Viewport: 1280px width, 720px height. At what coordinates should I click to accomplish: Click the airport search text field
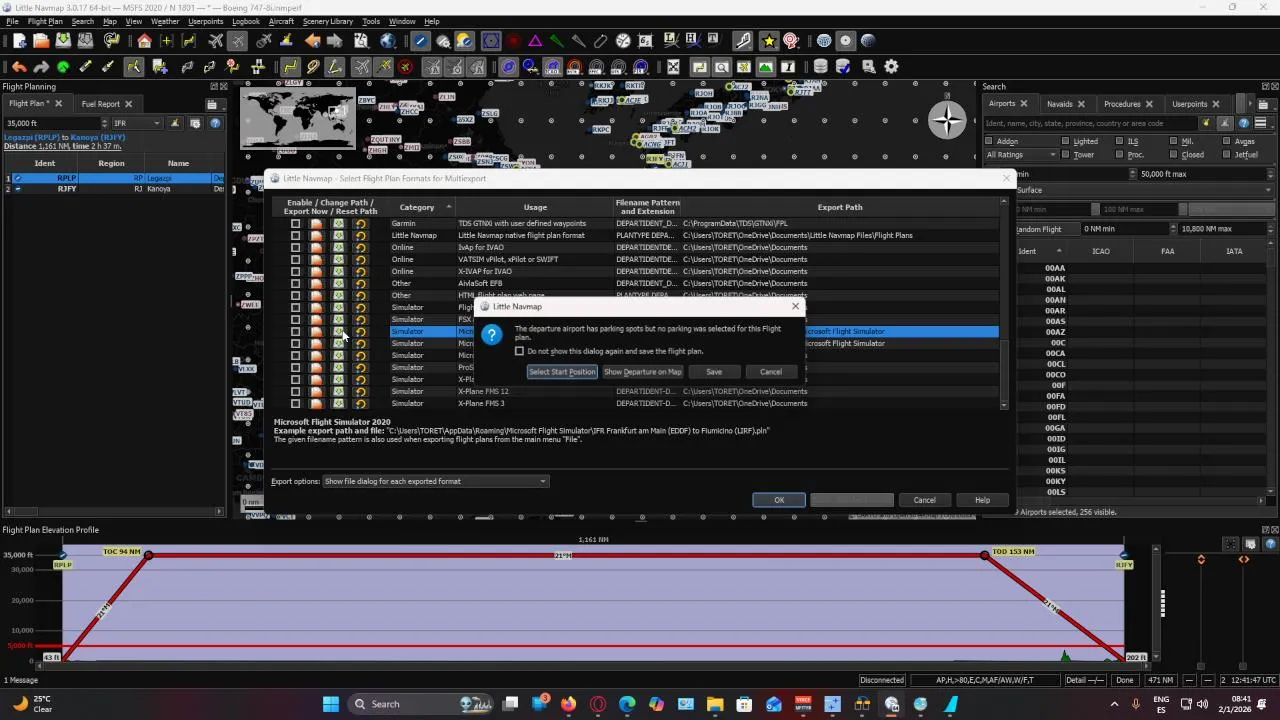(1090, 123)
